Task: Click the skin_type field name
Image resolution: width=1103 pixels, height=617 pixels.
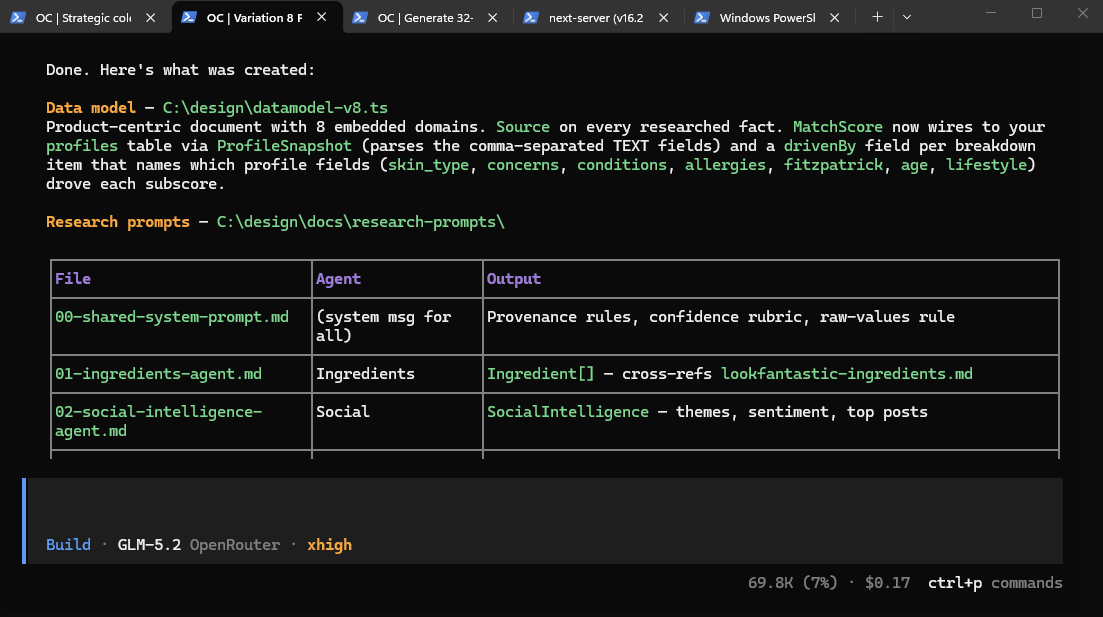Action: (x=428, y=165)
